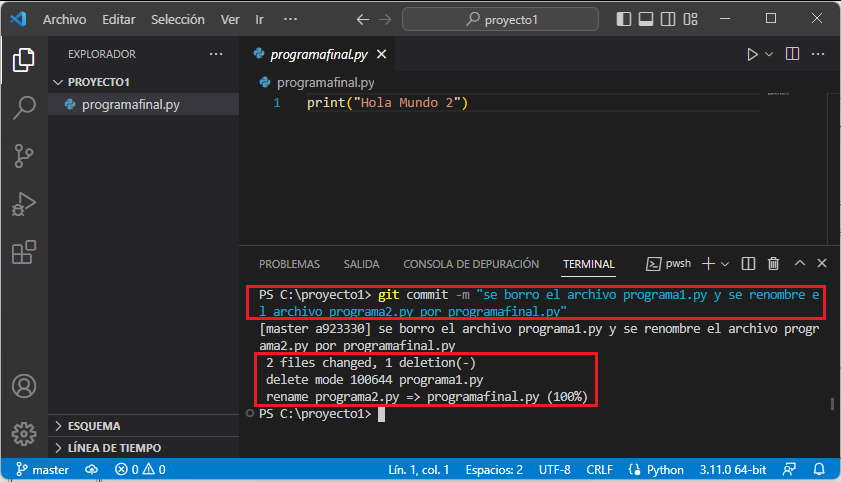
Task: Go forward with the right arrow
Action: (385, 19)
